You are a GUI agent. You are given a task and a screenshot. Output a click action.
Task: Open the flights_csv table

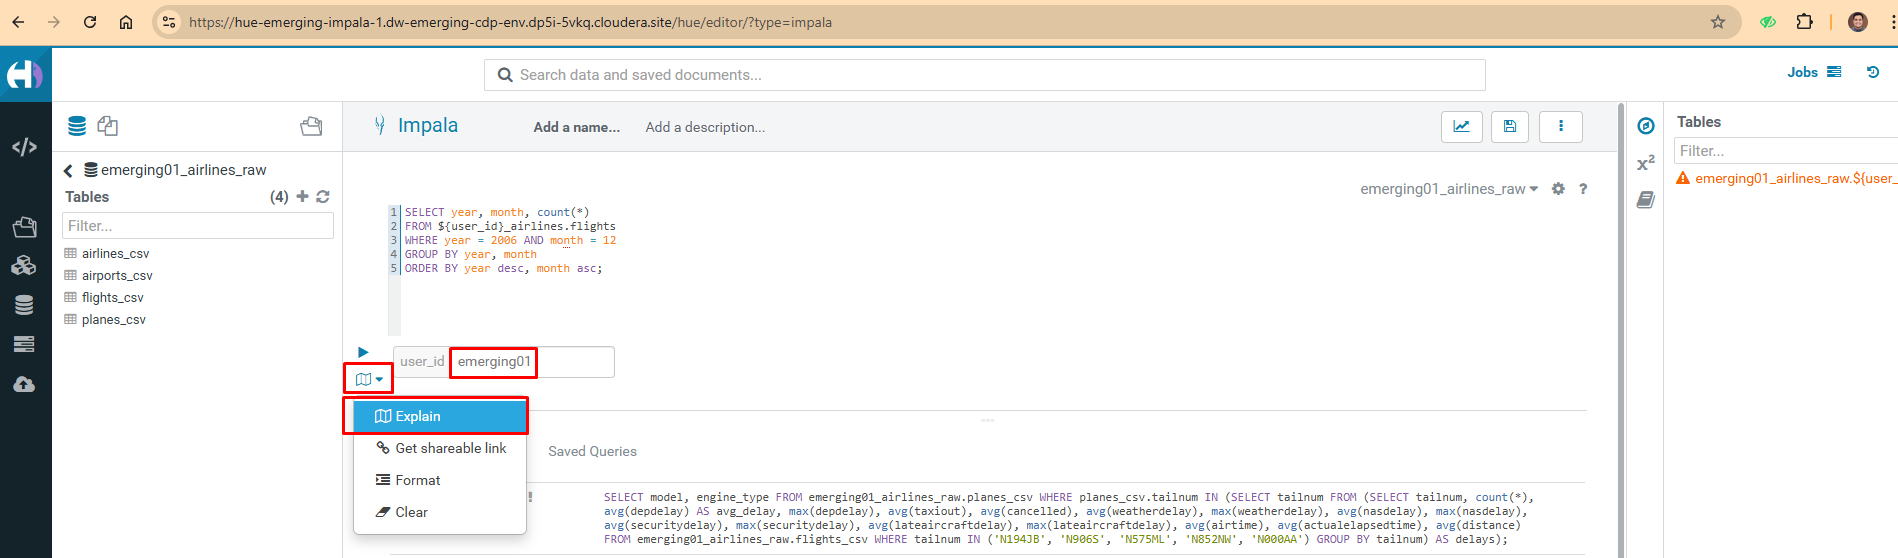click(112, 297)
